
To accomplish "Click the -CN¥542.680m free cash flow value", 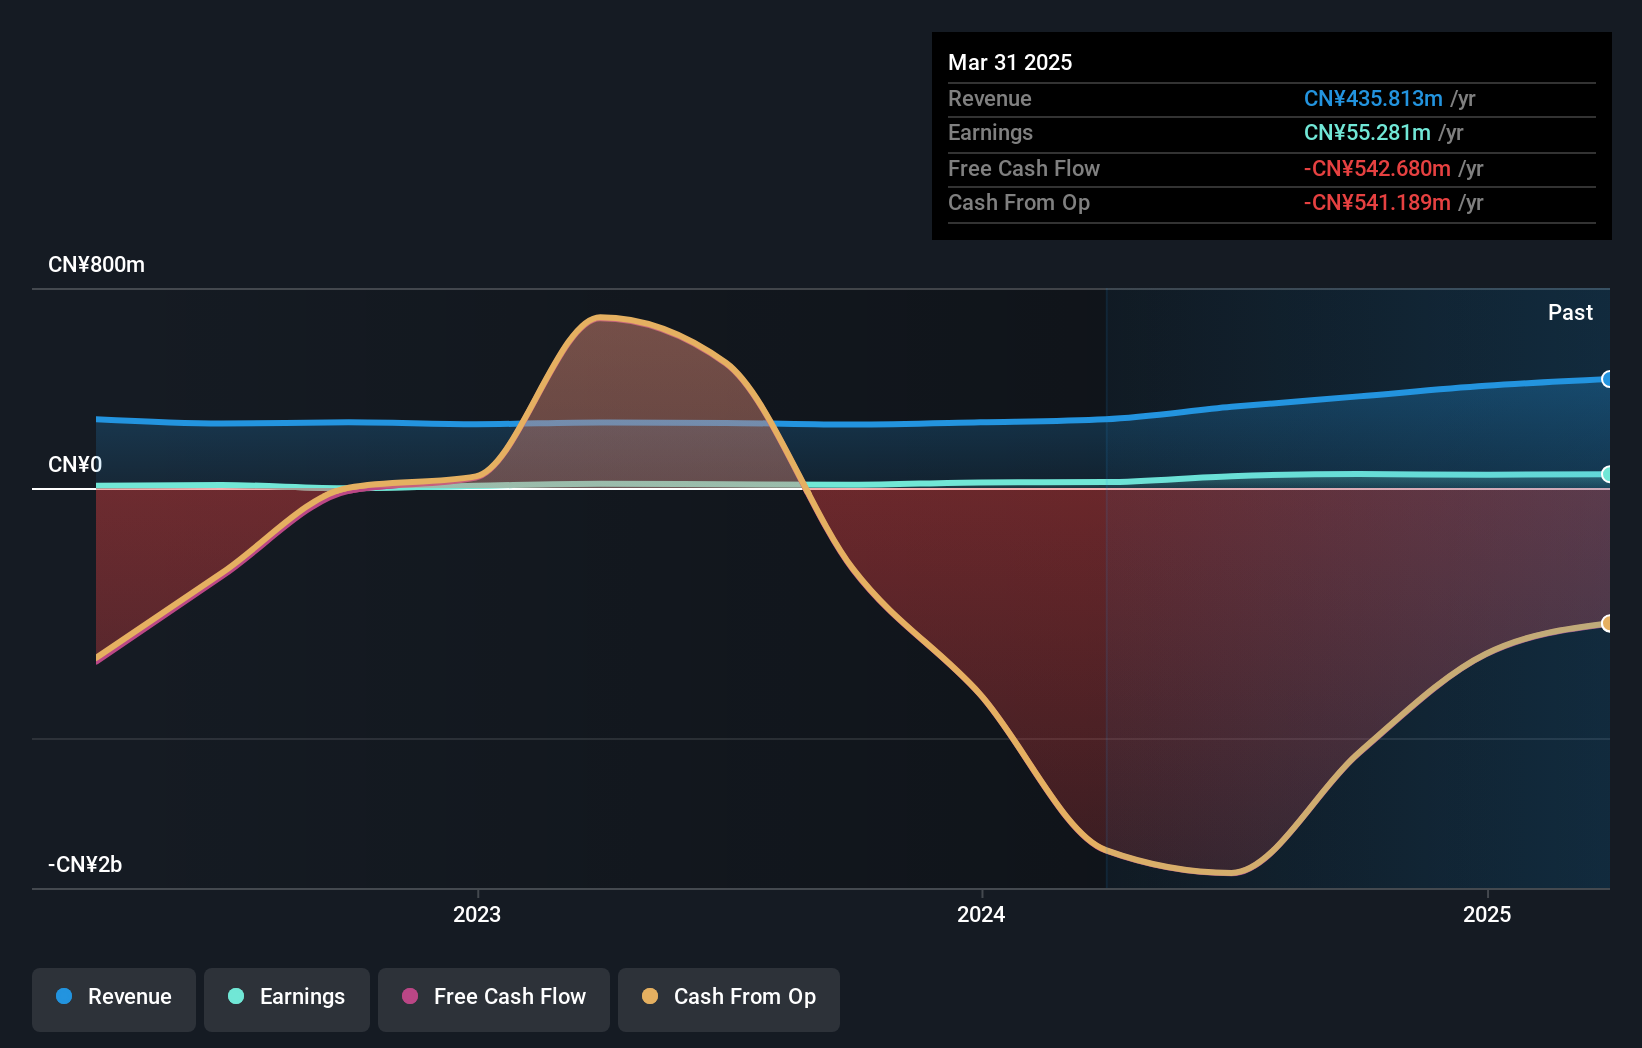I will pyautogui.click(x=1377, y=168).
